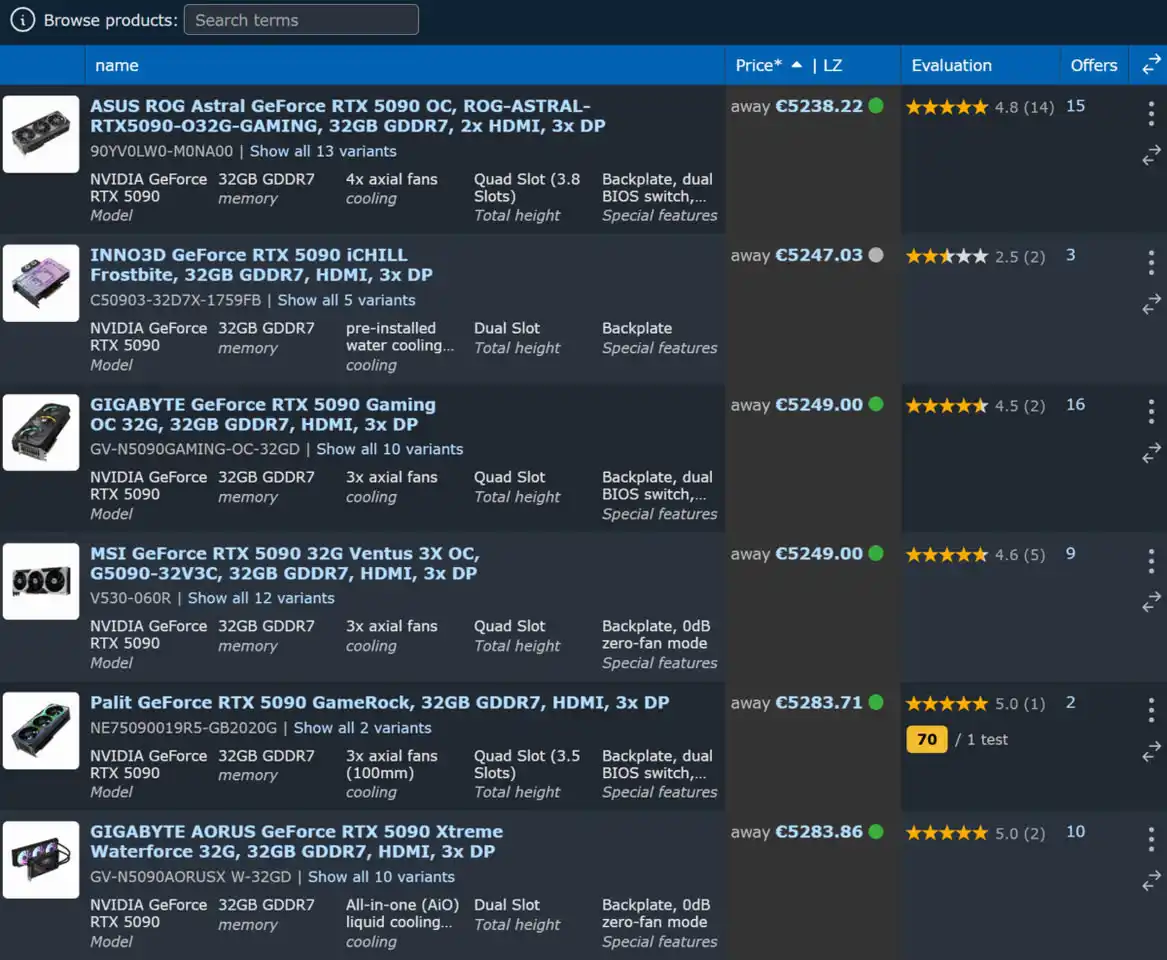Image resolution: width=1167 pixels, height=960 pixels.
Task: Open GIGABYTE GeForce RTX 5090 Gaming OC link
Action: click(263, 415)
